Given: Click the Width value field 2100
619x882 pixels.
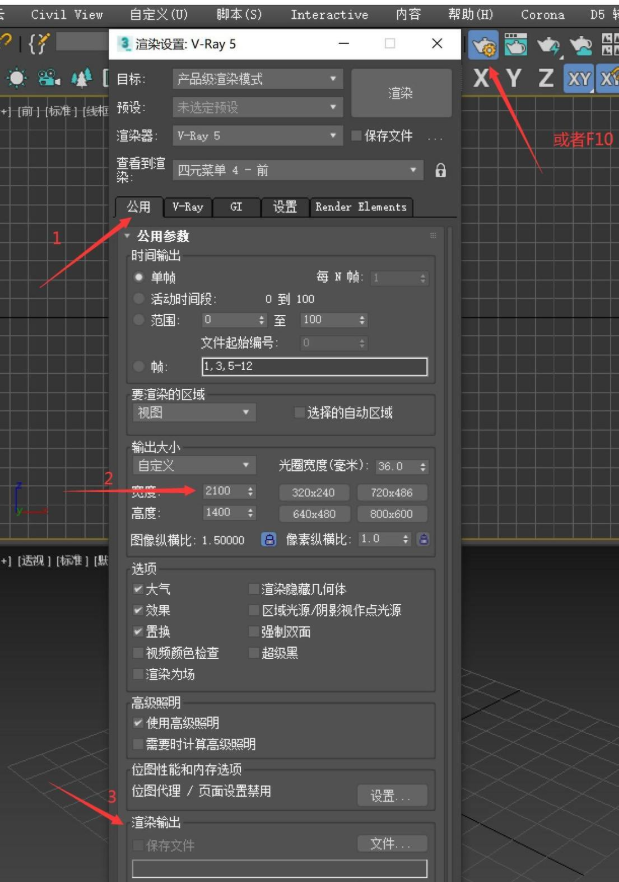Looking at the screenshot, I should pos(223,491).
